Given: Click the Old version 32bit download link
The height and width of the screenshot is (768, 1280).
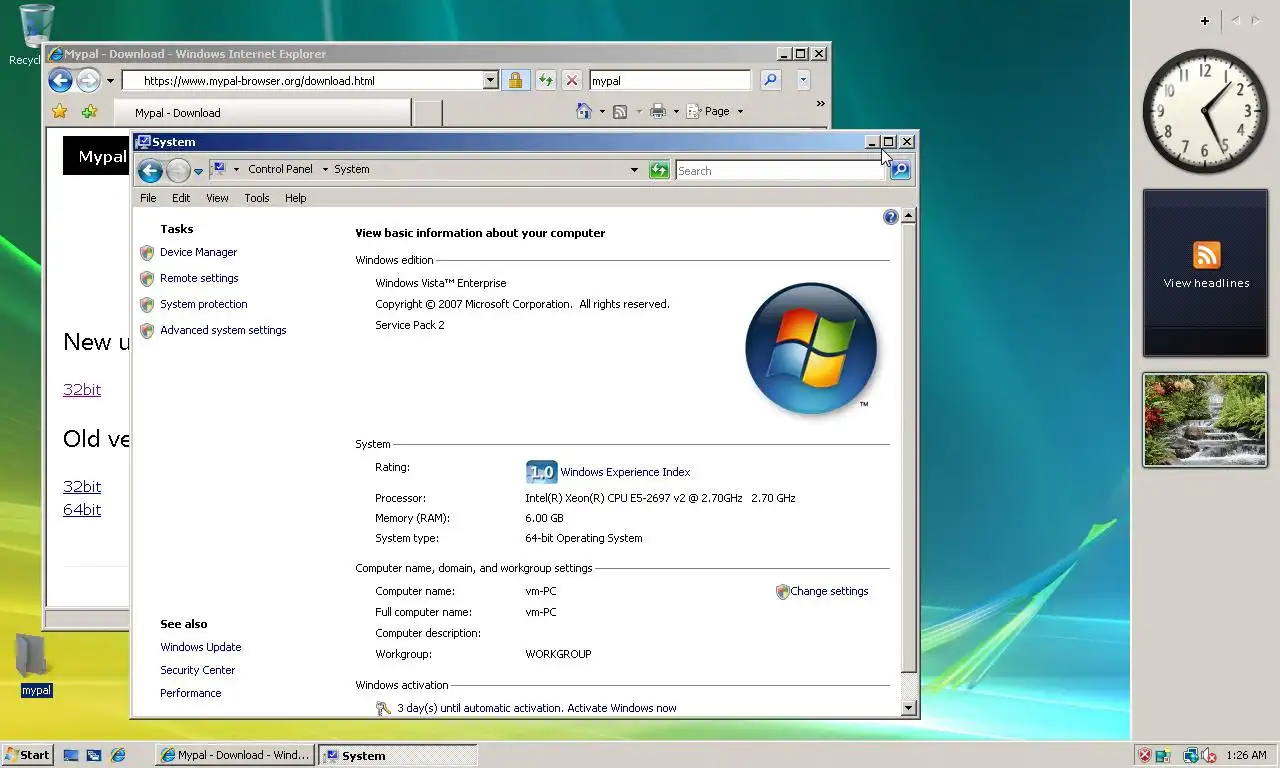Looking at the screenshot, I should click(x=82, y=486).
